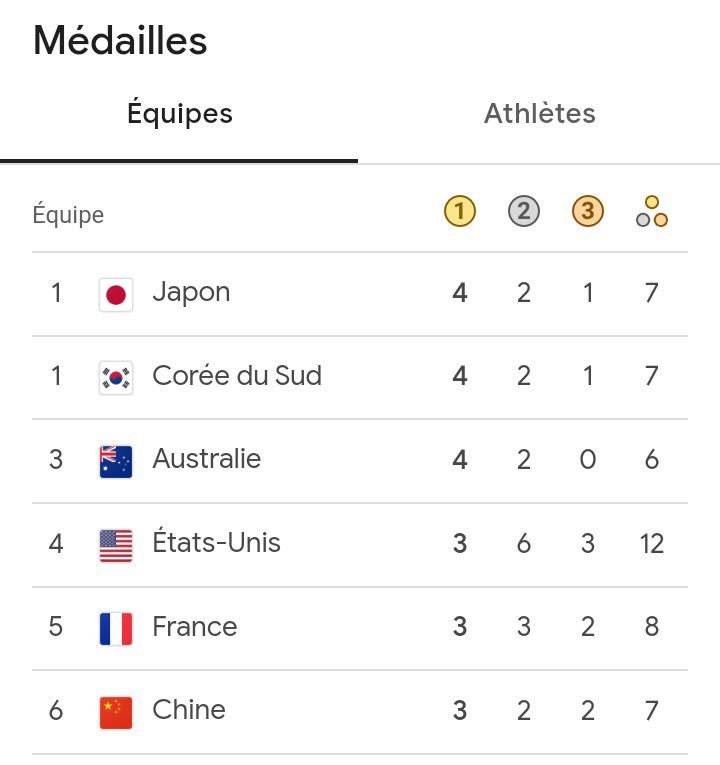Click the South Korea flag icon

point(116,377)
